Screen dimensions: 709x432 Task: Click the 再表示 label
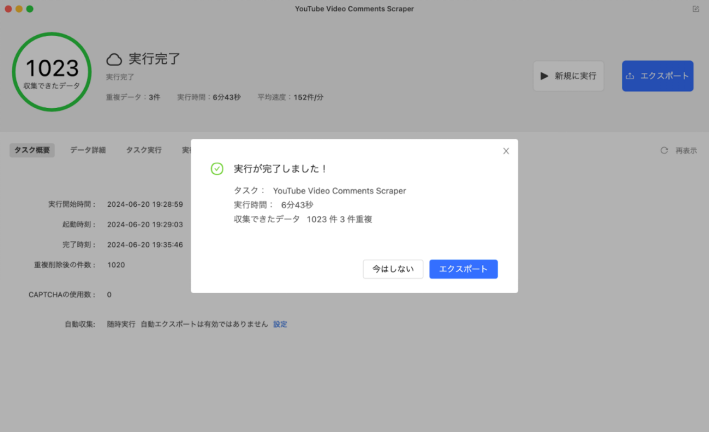(x=686, y=151)
